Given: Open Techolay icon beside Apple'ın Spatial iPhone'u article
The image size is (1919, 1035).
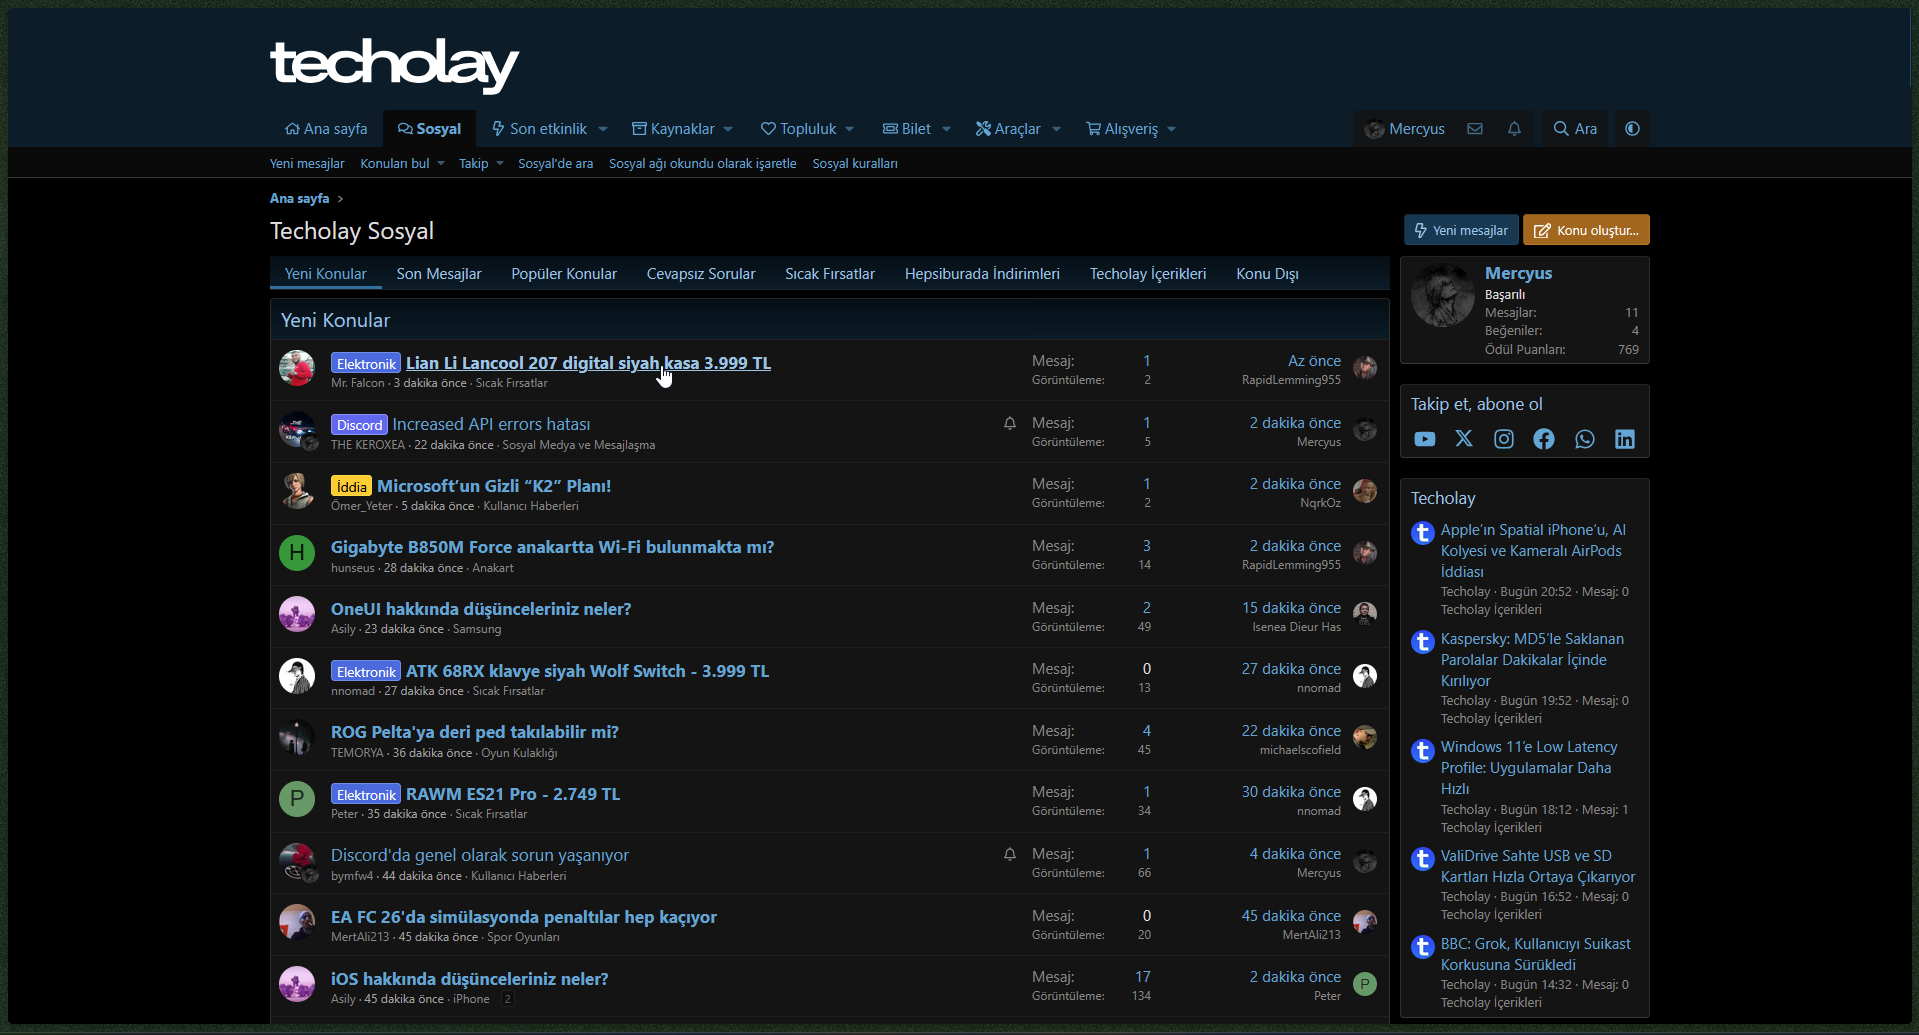Looking at the screenshot, I should 1423,533.
